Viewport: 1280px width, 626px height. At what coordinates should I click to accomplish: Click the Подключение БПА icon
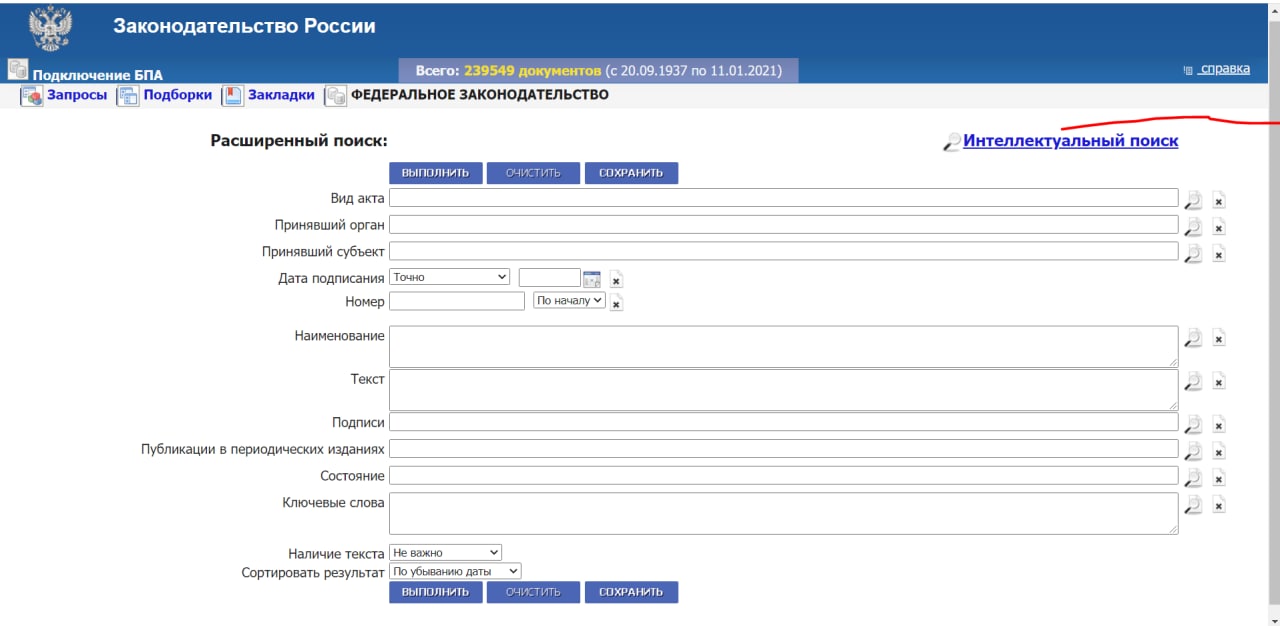pyautogui.click(x=18, y=69)
